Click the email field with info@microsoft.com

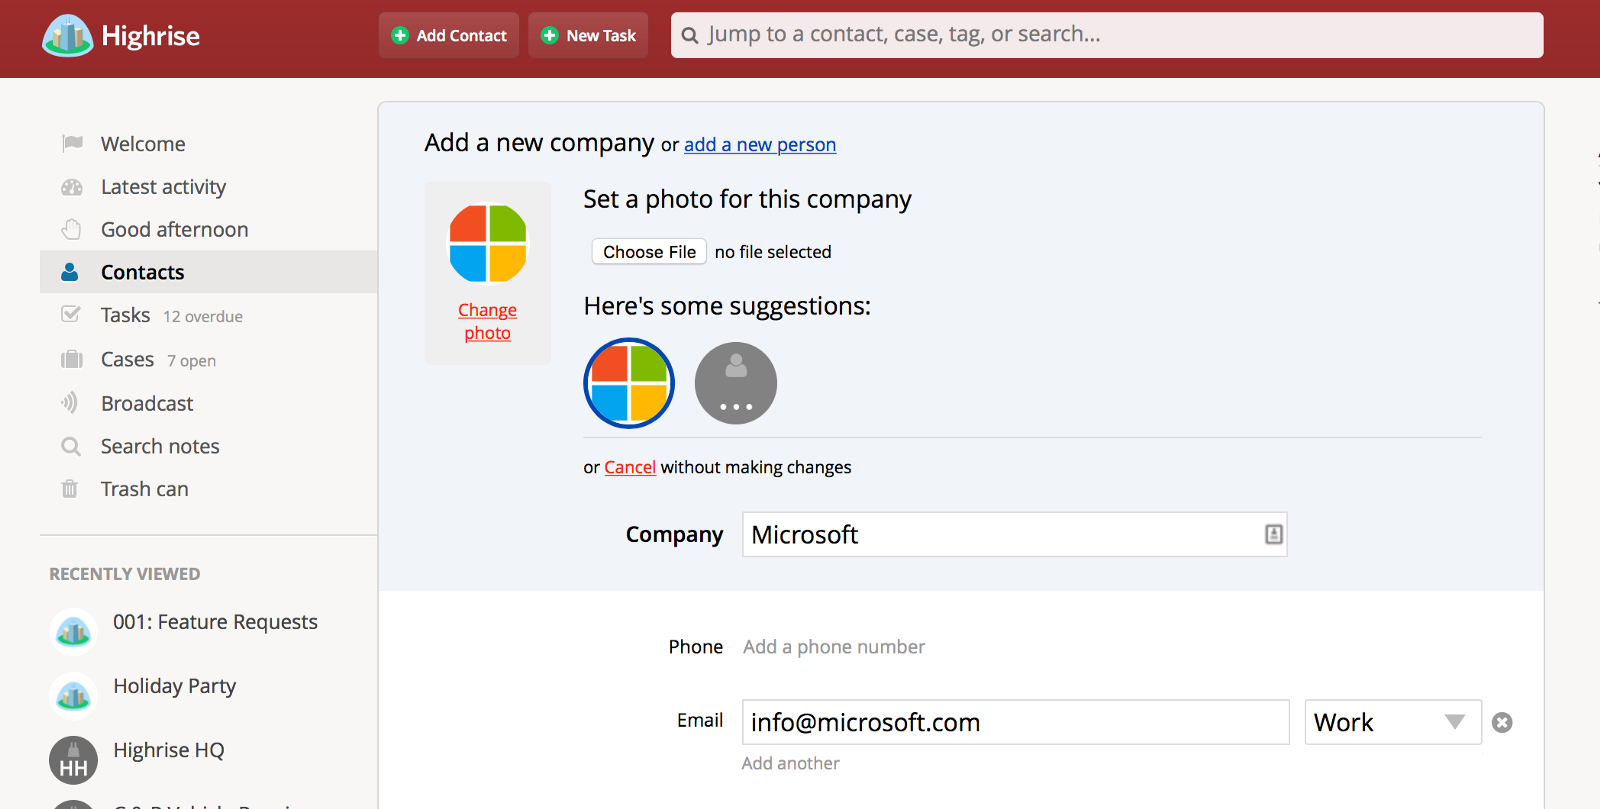(x=1015, y=722)
